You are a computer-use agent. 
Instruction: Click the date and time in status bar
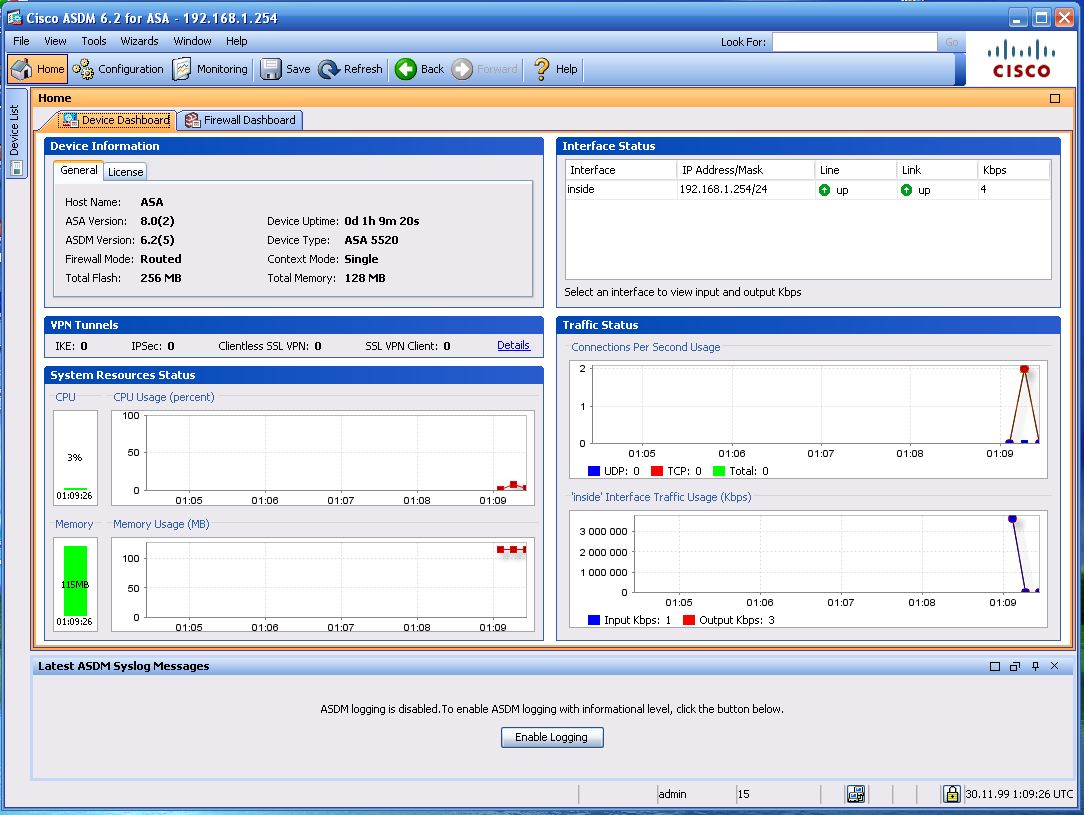tap(1019, 794)
